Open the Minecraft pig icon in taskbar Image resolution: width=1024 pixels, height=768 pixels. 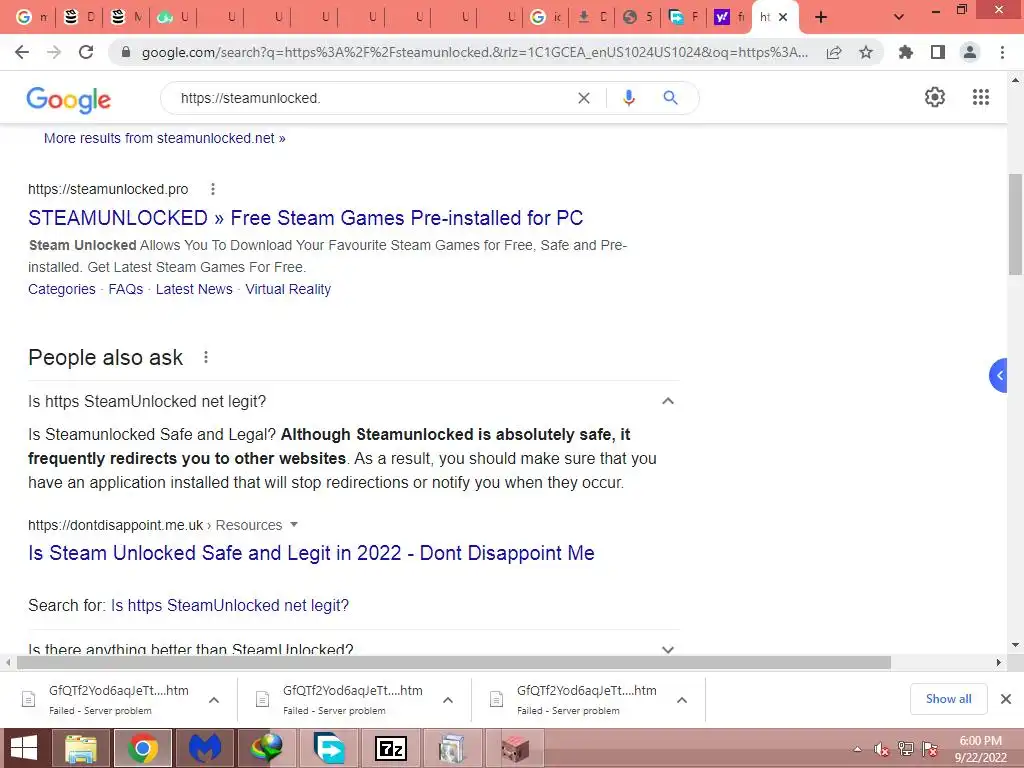click(515, 748)
